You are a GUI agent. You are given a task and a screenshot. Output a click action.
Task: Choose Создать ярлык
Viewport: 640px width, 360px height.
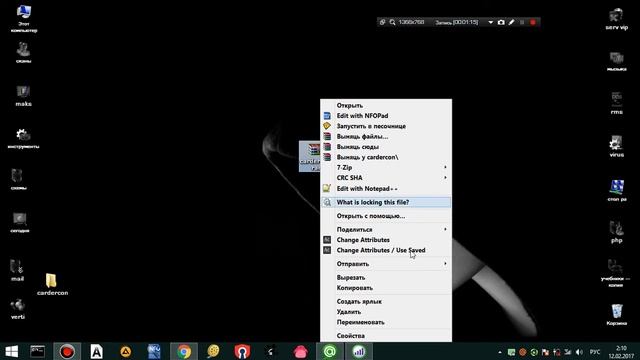tap(386, 302)
